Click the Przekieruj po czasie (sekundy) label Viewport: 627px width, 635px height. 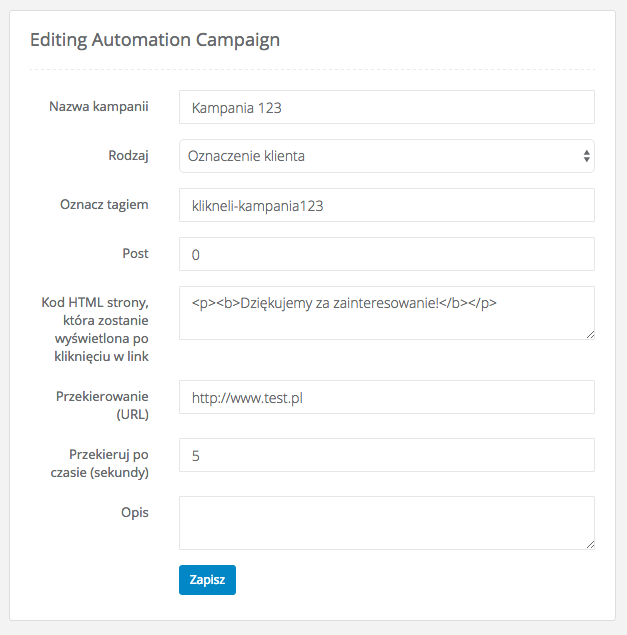point(100,463)
